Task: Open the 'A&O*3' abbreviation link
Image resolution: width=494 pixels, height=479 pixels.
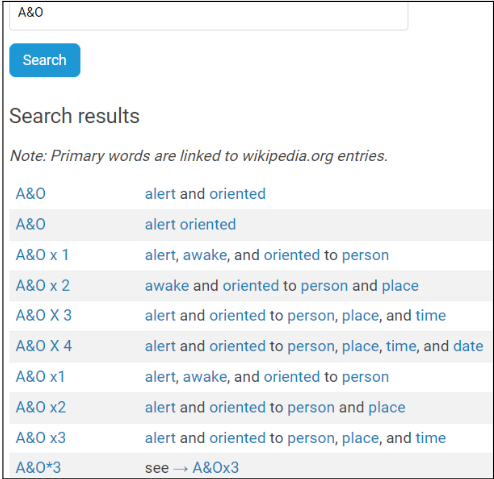Action: pyautogui.click(x=38, y=468)
